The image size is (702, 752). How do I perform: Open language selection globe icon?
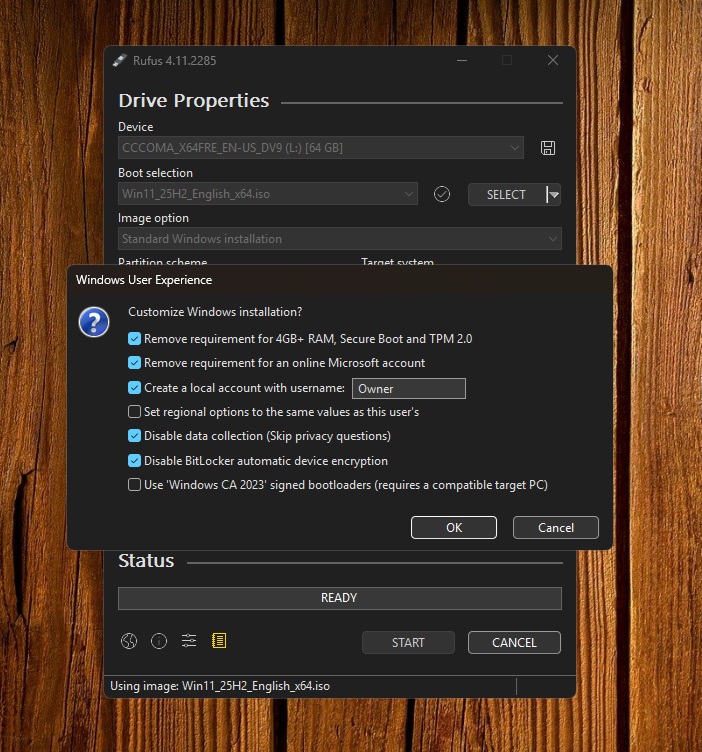(x=129, y=642)
